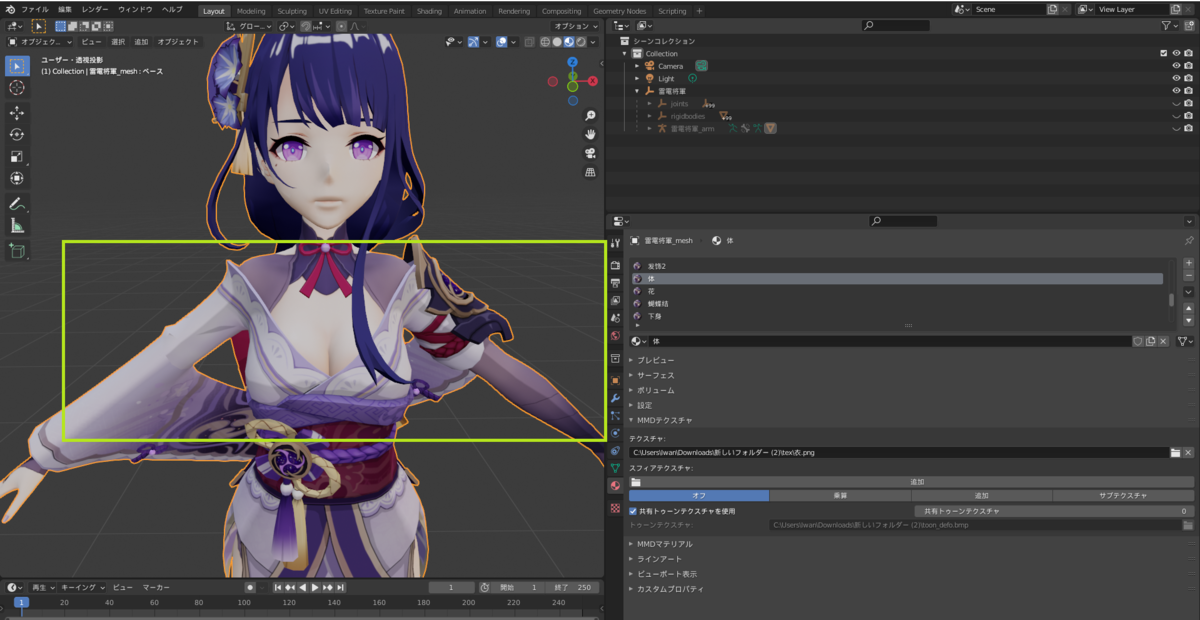Image resolution: width=1200 pixels, height=620 pixels.
Task: Disable render for Camera in outliner
Action: tap(1188, 66)
